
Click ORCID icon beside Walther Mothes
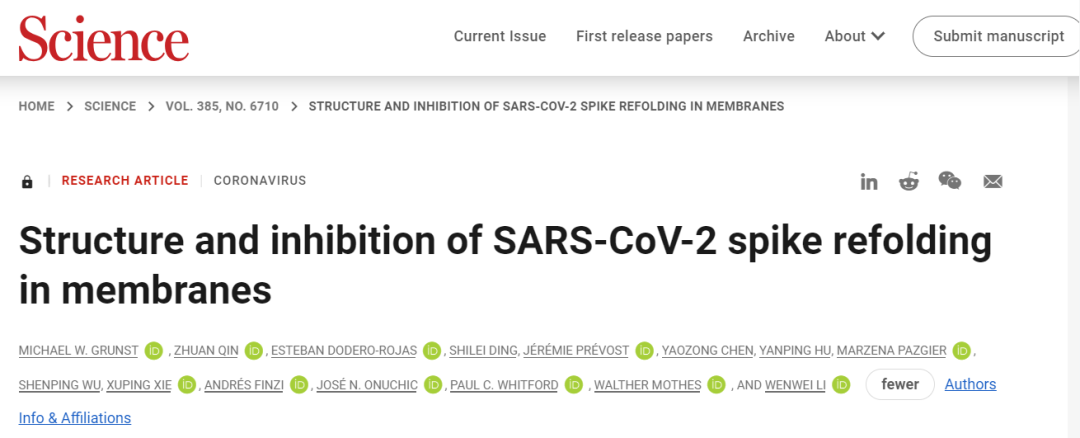click(716, 385)
